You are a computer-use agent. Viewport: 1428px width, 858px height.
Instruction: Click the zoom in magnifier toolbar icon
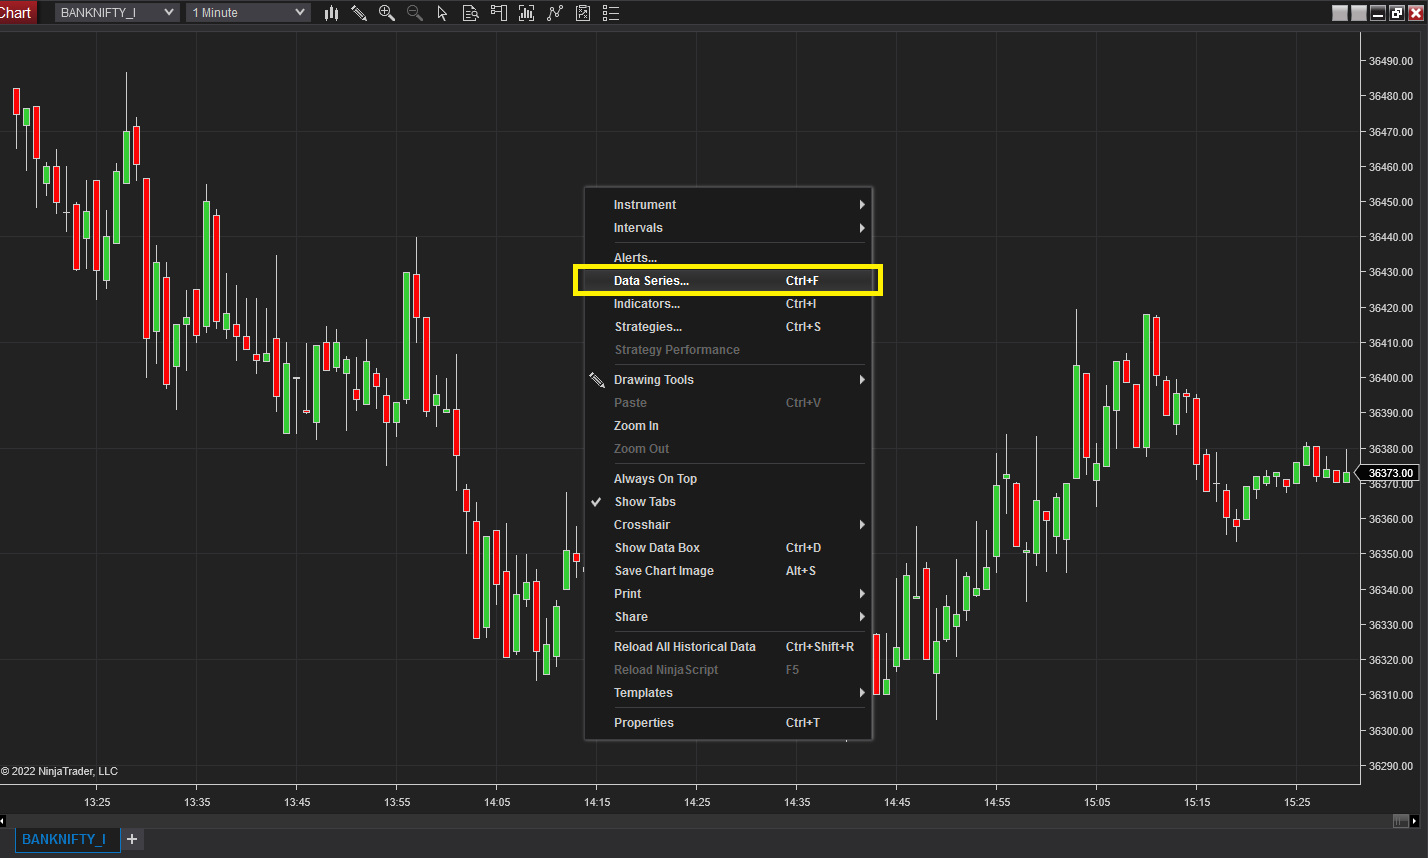point(386,13)
